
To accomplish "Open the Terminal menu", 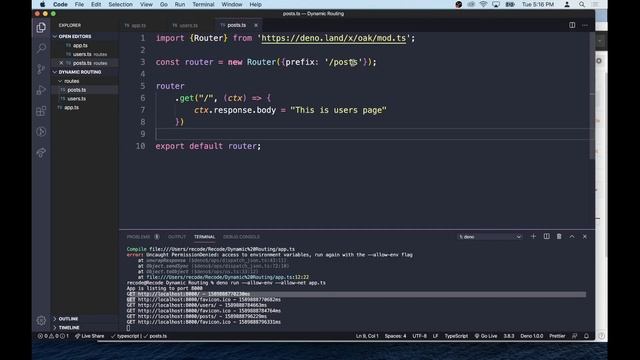I will pyautogui.click(x=203, y=4).
